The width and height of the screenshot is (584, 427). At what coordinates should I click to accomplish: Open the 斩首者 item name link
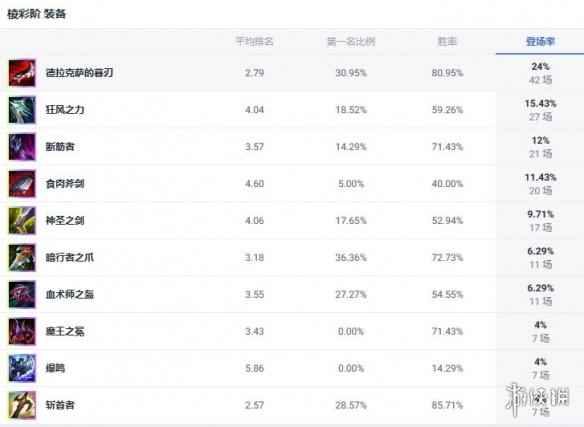click(60, 405)
